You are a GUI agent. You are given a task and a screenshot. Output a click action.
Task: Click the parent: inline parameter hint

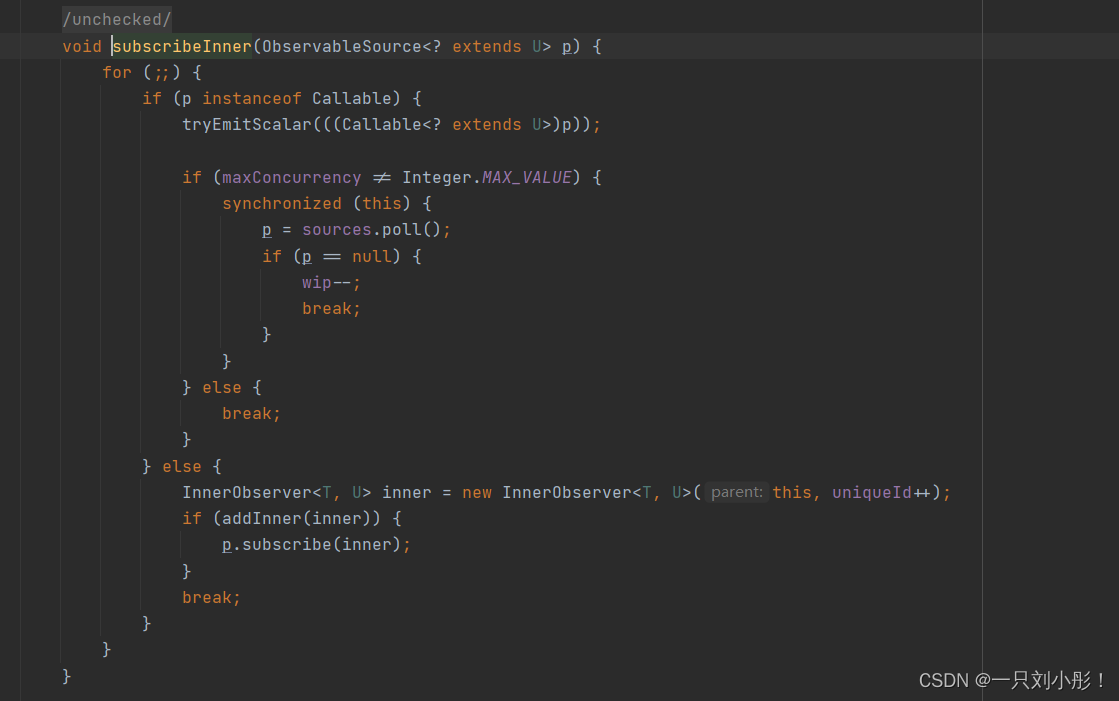tap(736, 492)
